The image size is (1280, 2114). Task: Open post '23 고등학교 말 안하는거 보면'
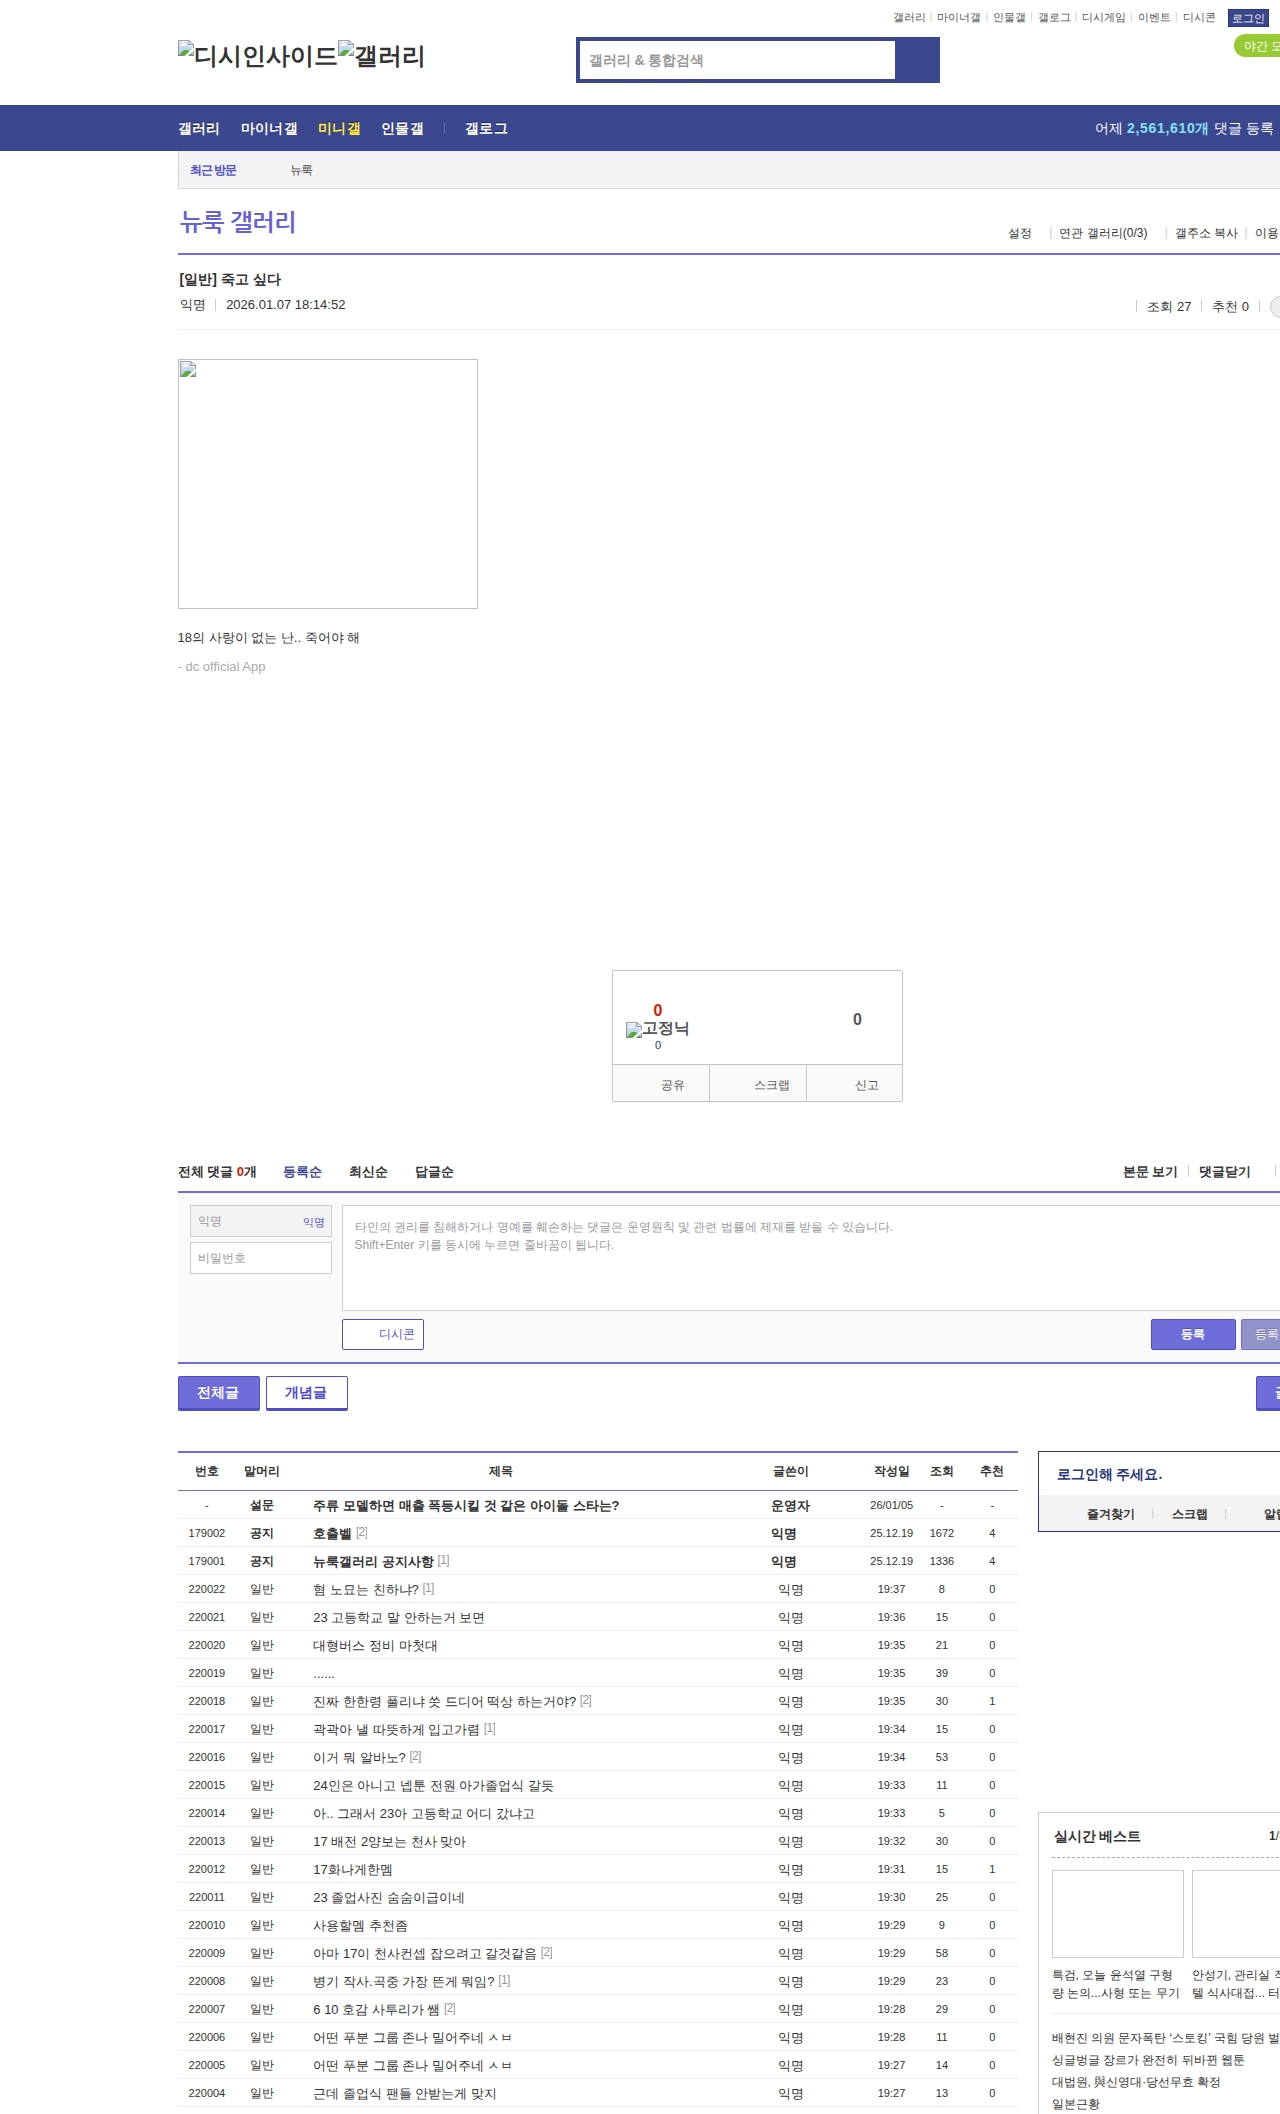coord(399,1617)
